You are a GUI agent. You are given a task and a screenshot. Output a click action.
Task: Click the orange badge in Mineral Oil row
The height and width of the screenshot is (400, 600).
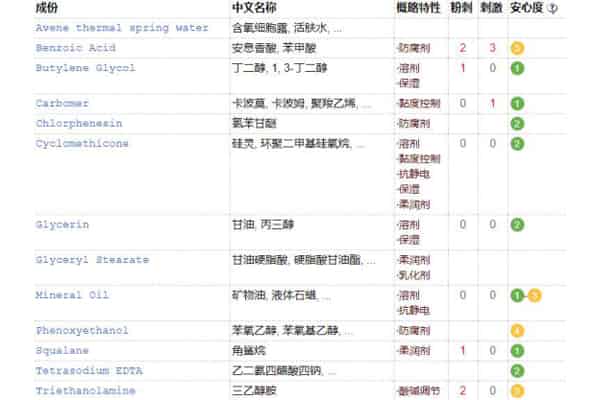click(535, 296)
